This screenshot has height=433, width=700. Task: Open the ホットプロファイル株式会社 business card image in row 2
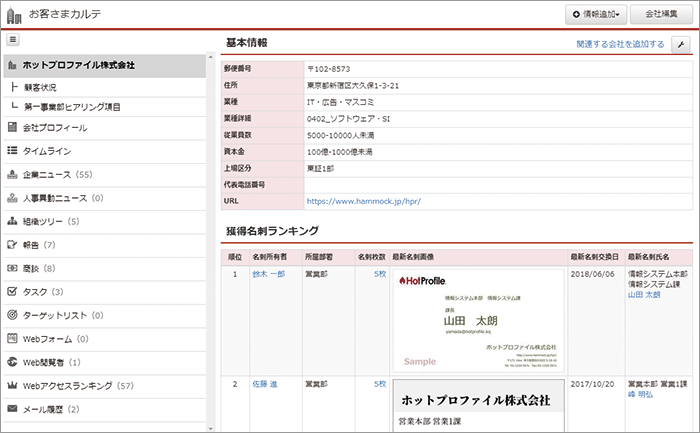pos(478,405)
